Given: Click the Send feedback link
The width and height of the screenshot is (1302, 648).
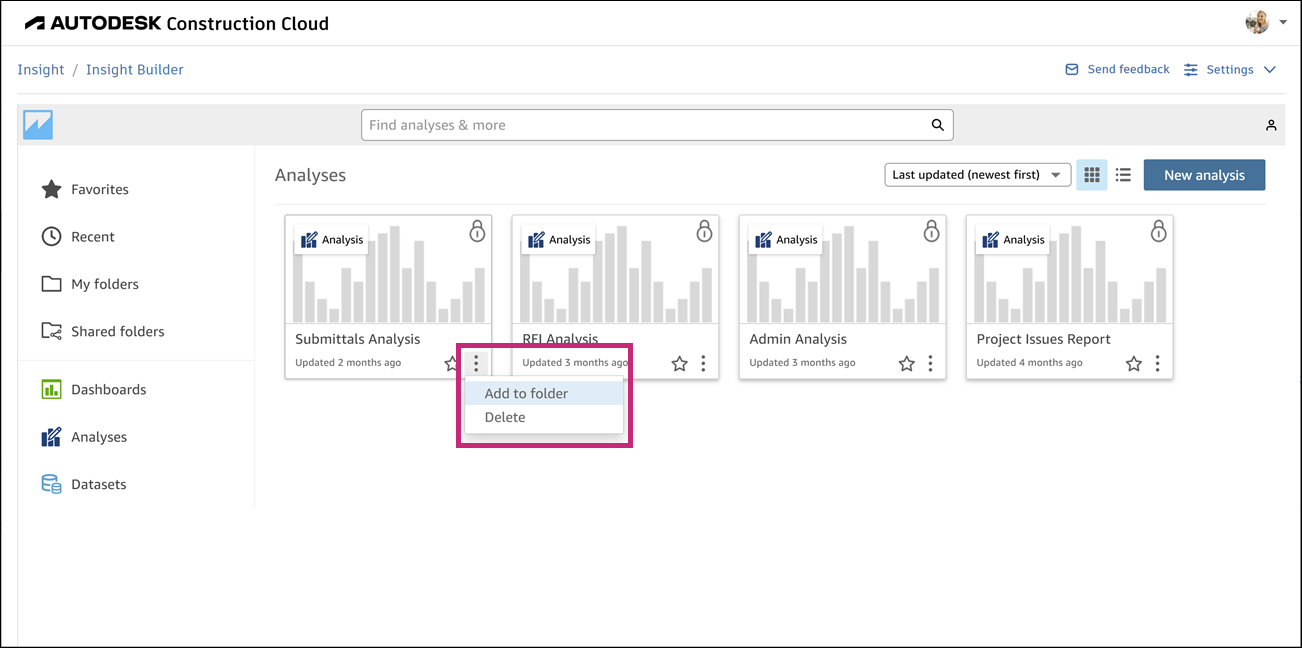Looking at the screenshot, I should pos(1117,70).
